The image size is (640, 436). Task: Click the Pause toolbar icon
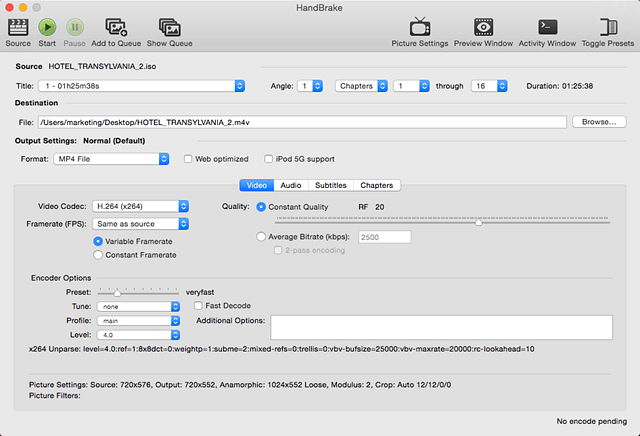coord(75,27)
